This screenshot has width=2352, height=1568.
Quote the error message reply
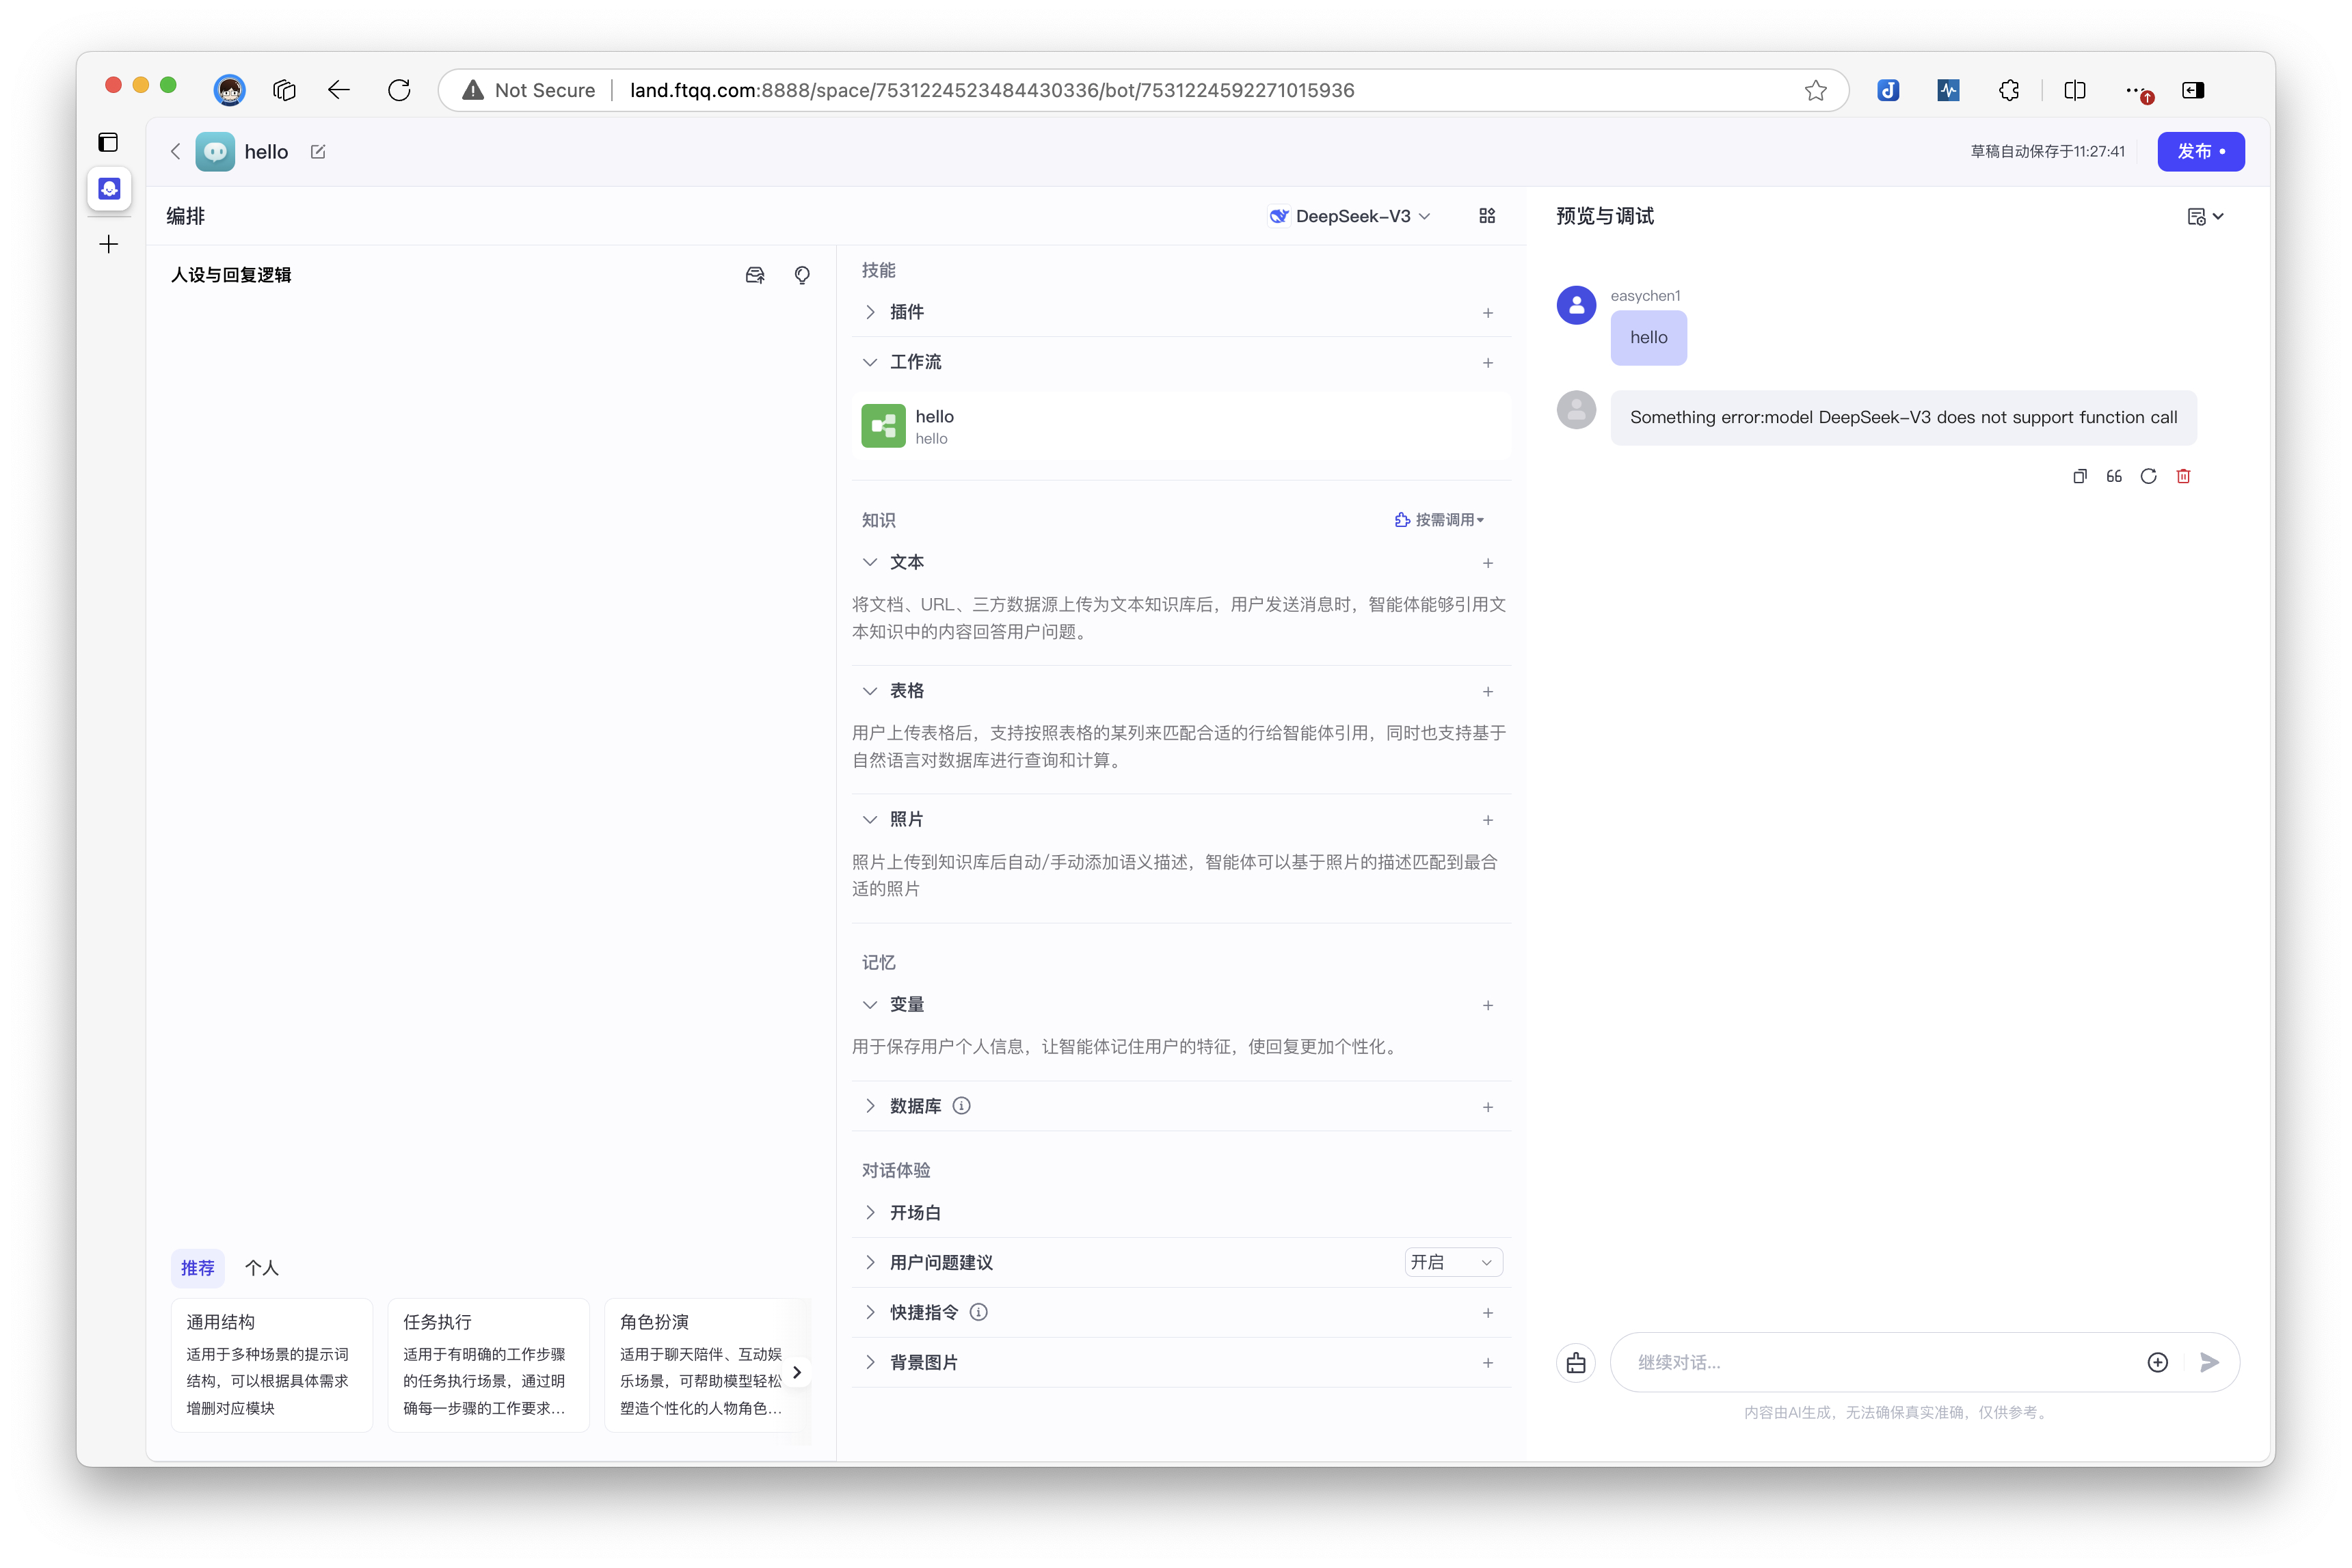tap(2114, 476)
